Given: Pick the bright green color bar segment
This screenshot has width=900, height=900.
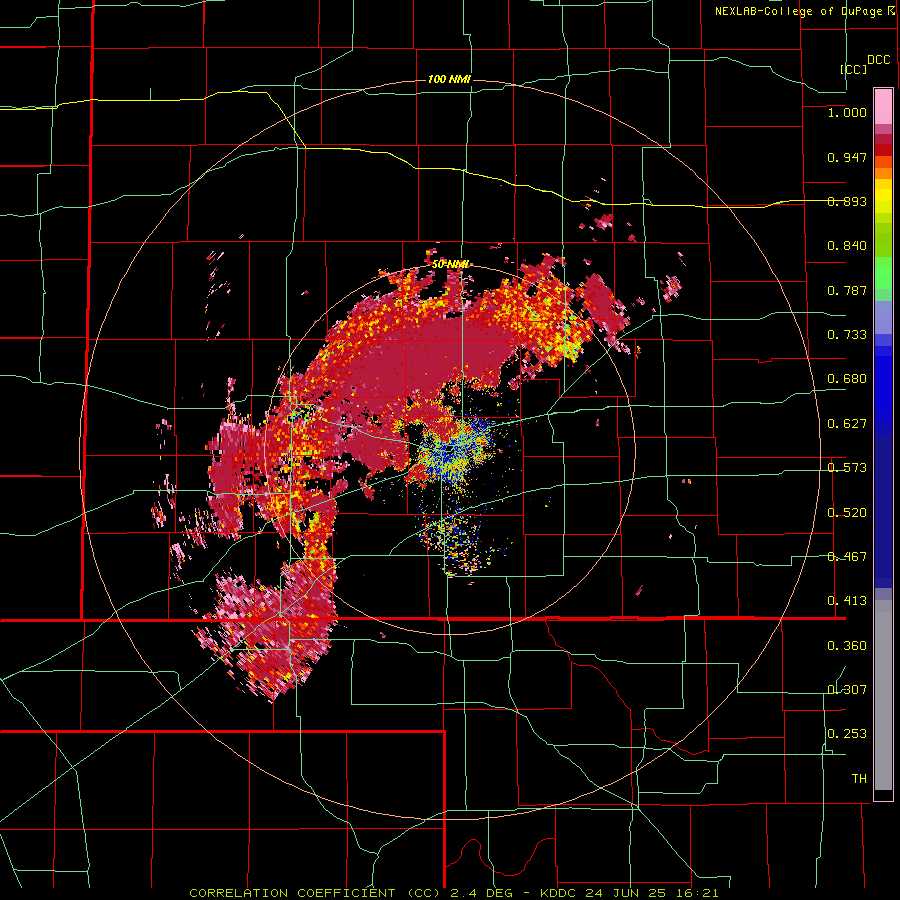Looking at the screenshot, I should 883,273.
